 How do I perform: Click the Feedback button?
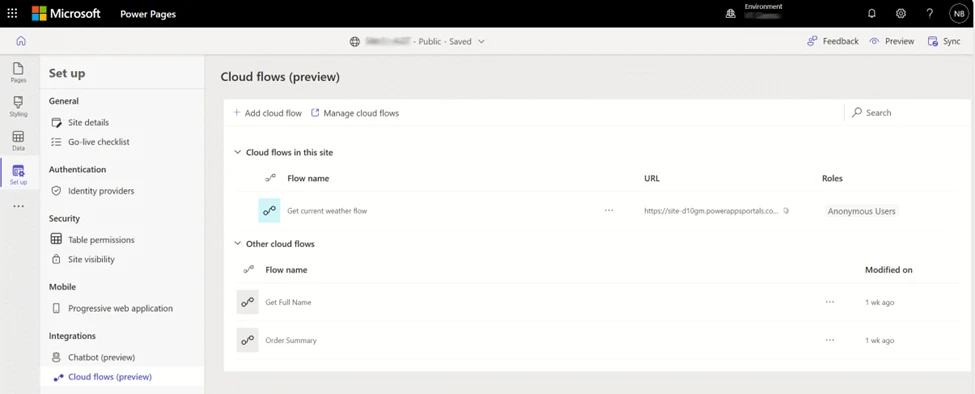833,41
